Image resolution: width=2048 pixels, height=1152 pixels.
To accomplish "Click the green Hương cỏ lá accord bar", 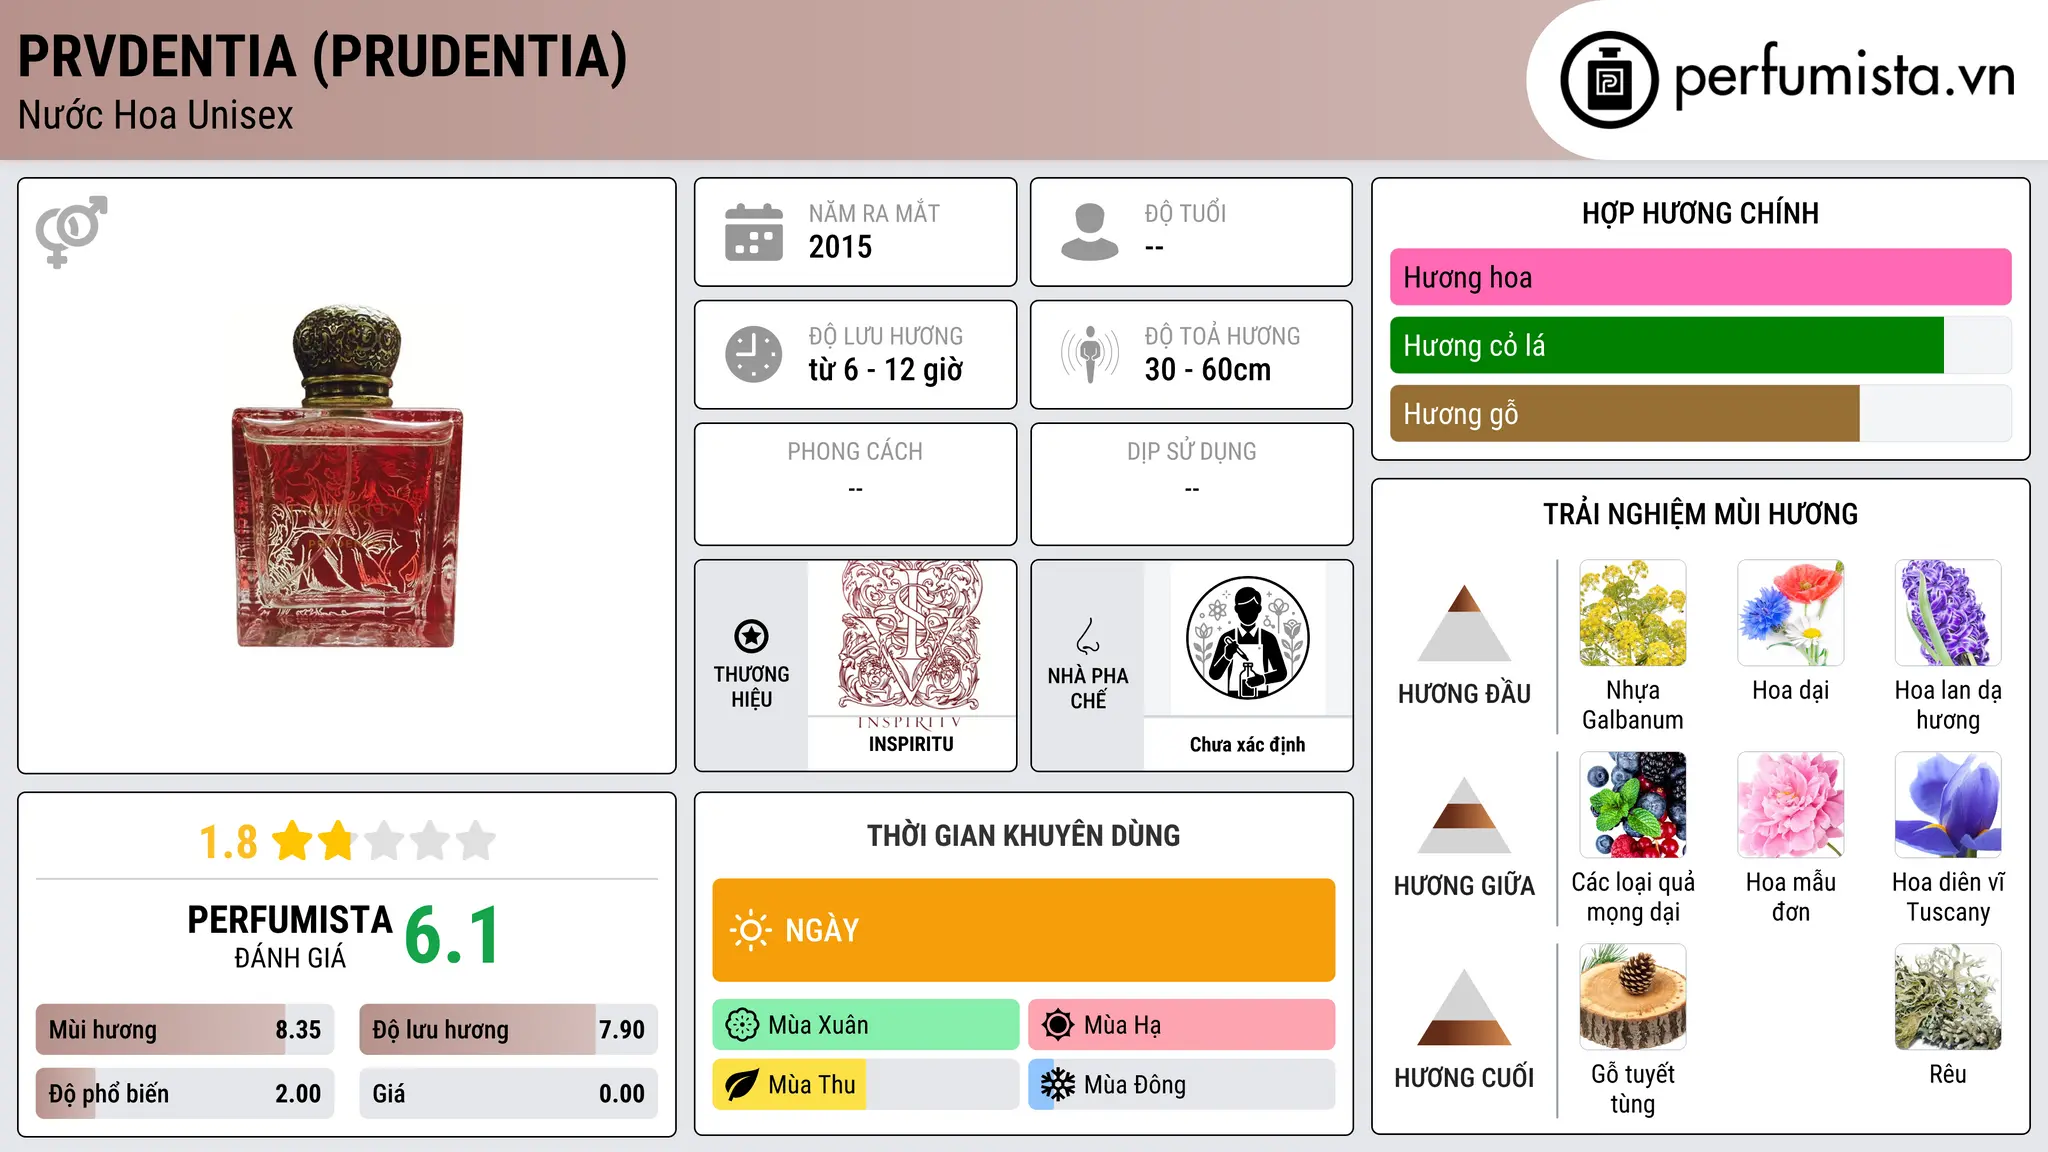I will tap(1700, 345).
